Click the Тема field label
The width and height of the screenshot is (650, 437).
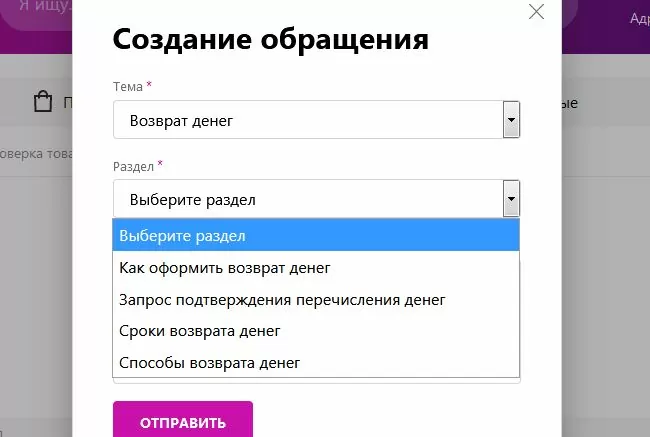pyautogui.click(x=128, y=87)
